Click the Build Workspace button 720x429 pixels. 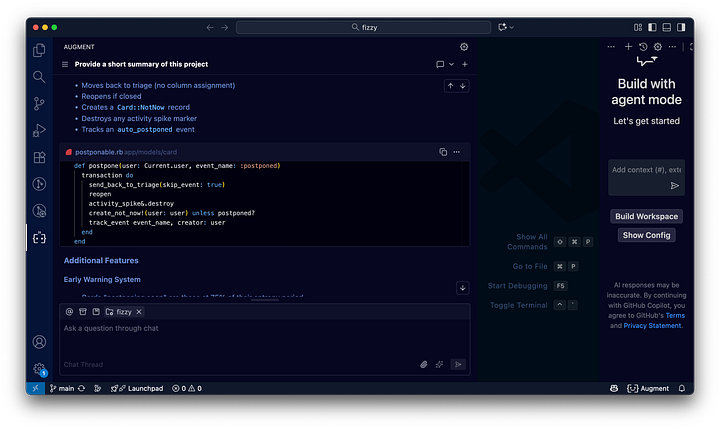647,216
